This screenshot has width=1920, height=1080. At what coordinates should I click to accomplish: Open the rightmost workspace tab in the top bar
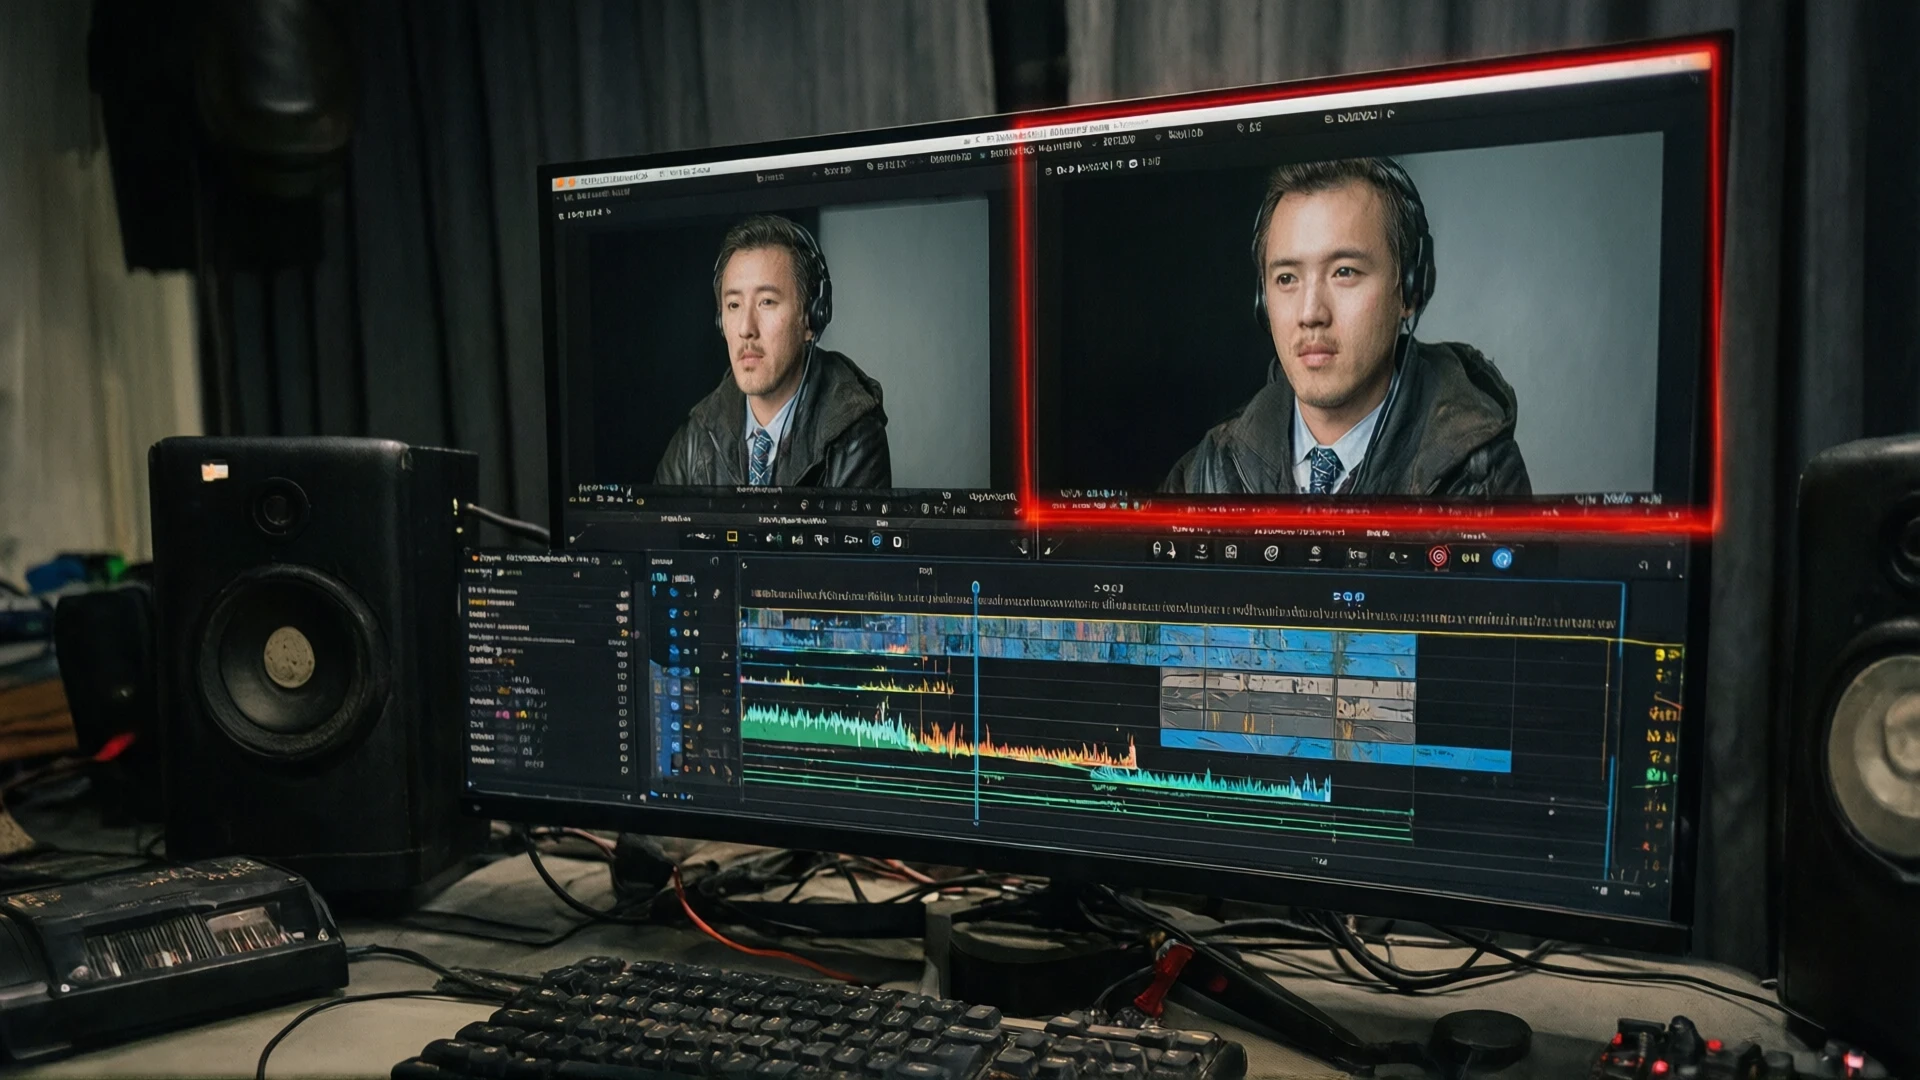point(1358,117)
